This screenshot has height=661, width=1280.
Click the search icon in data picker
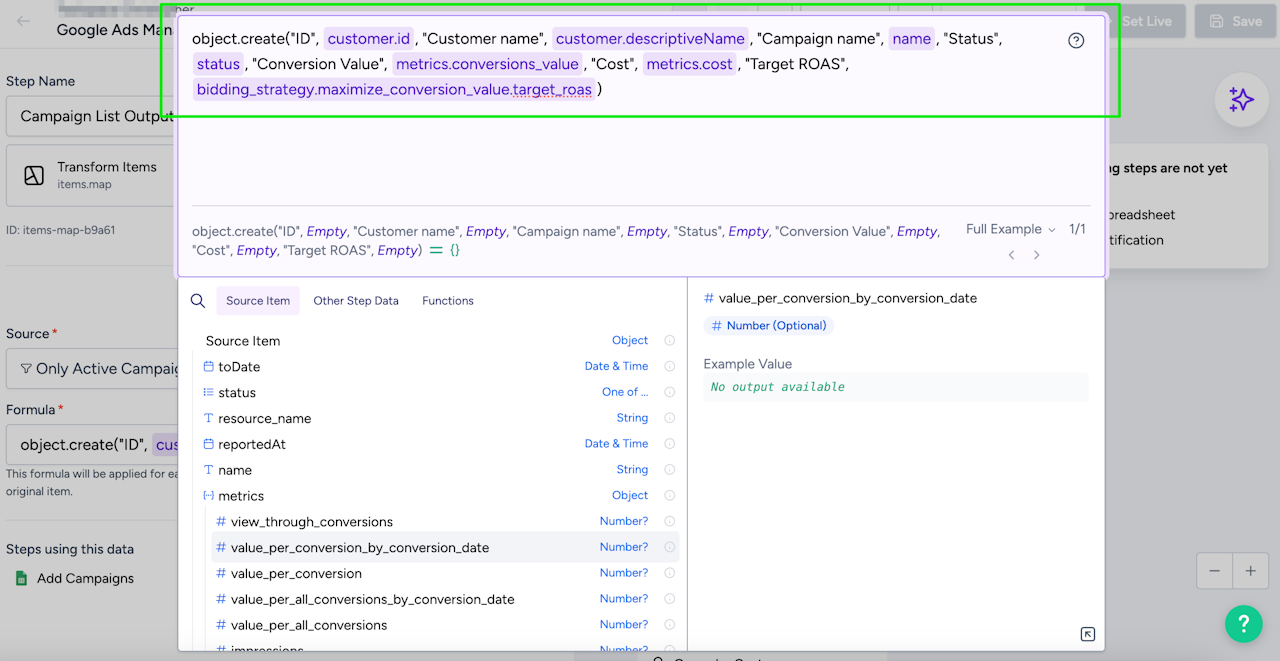[x=198, y=301]
